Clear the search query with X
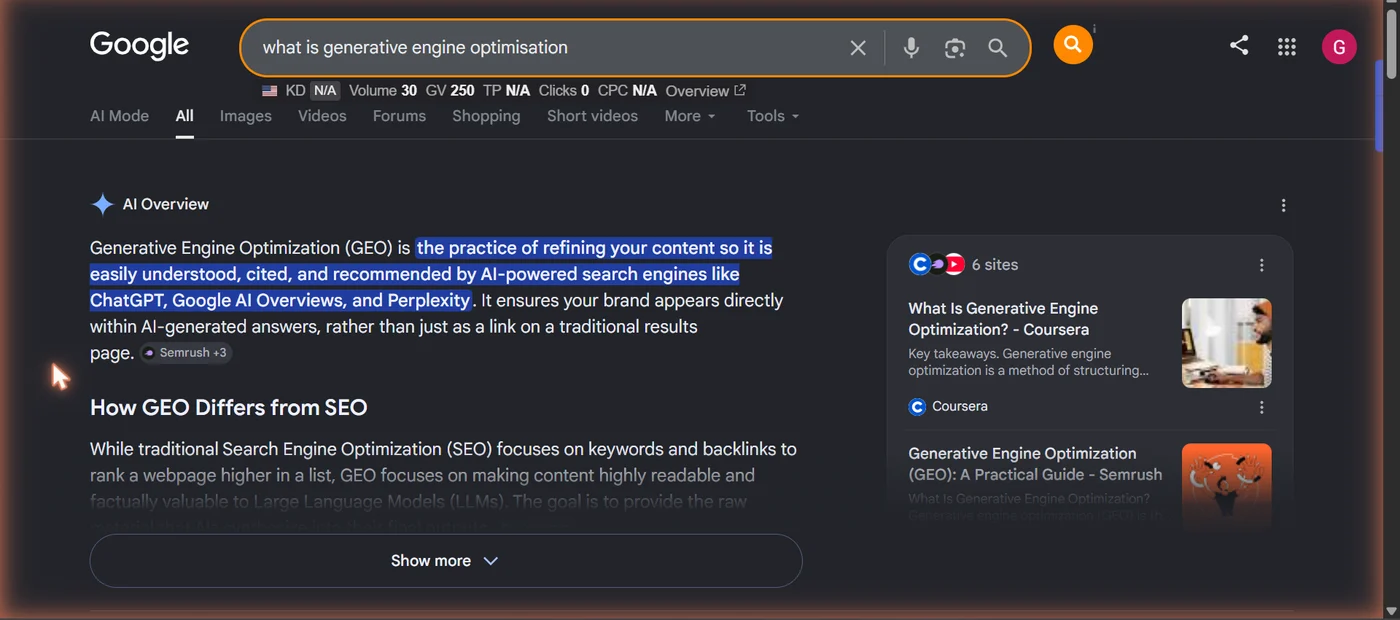1400x620 pixels. point(858,48)
